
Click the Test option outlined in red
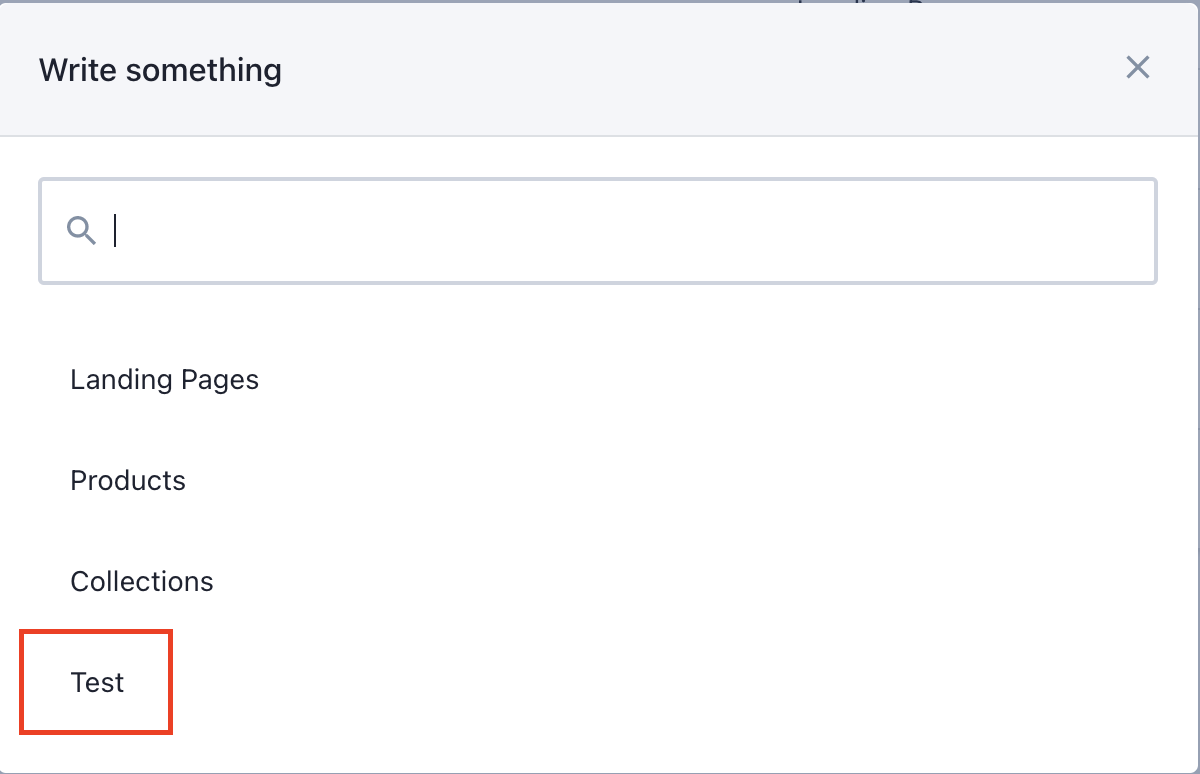point(98,683)
